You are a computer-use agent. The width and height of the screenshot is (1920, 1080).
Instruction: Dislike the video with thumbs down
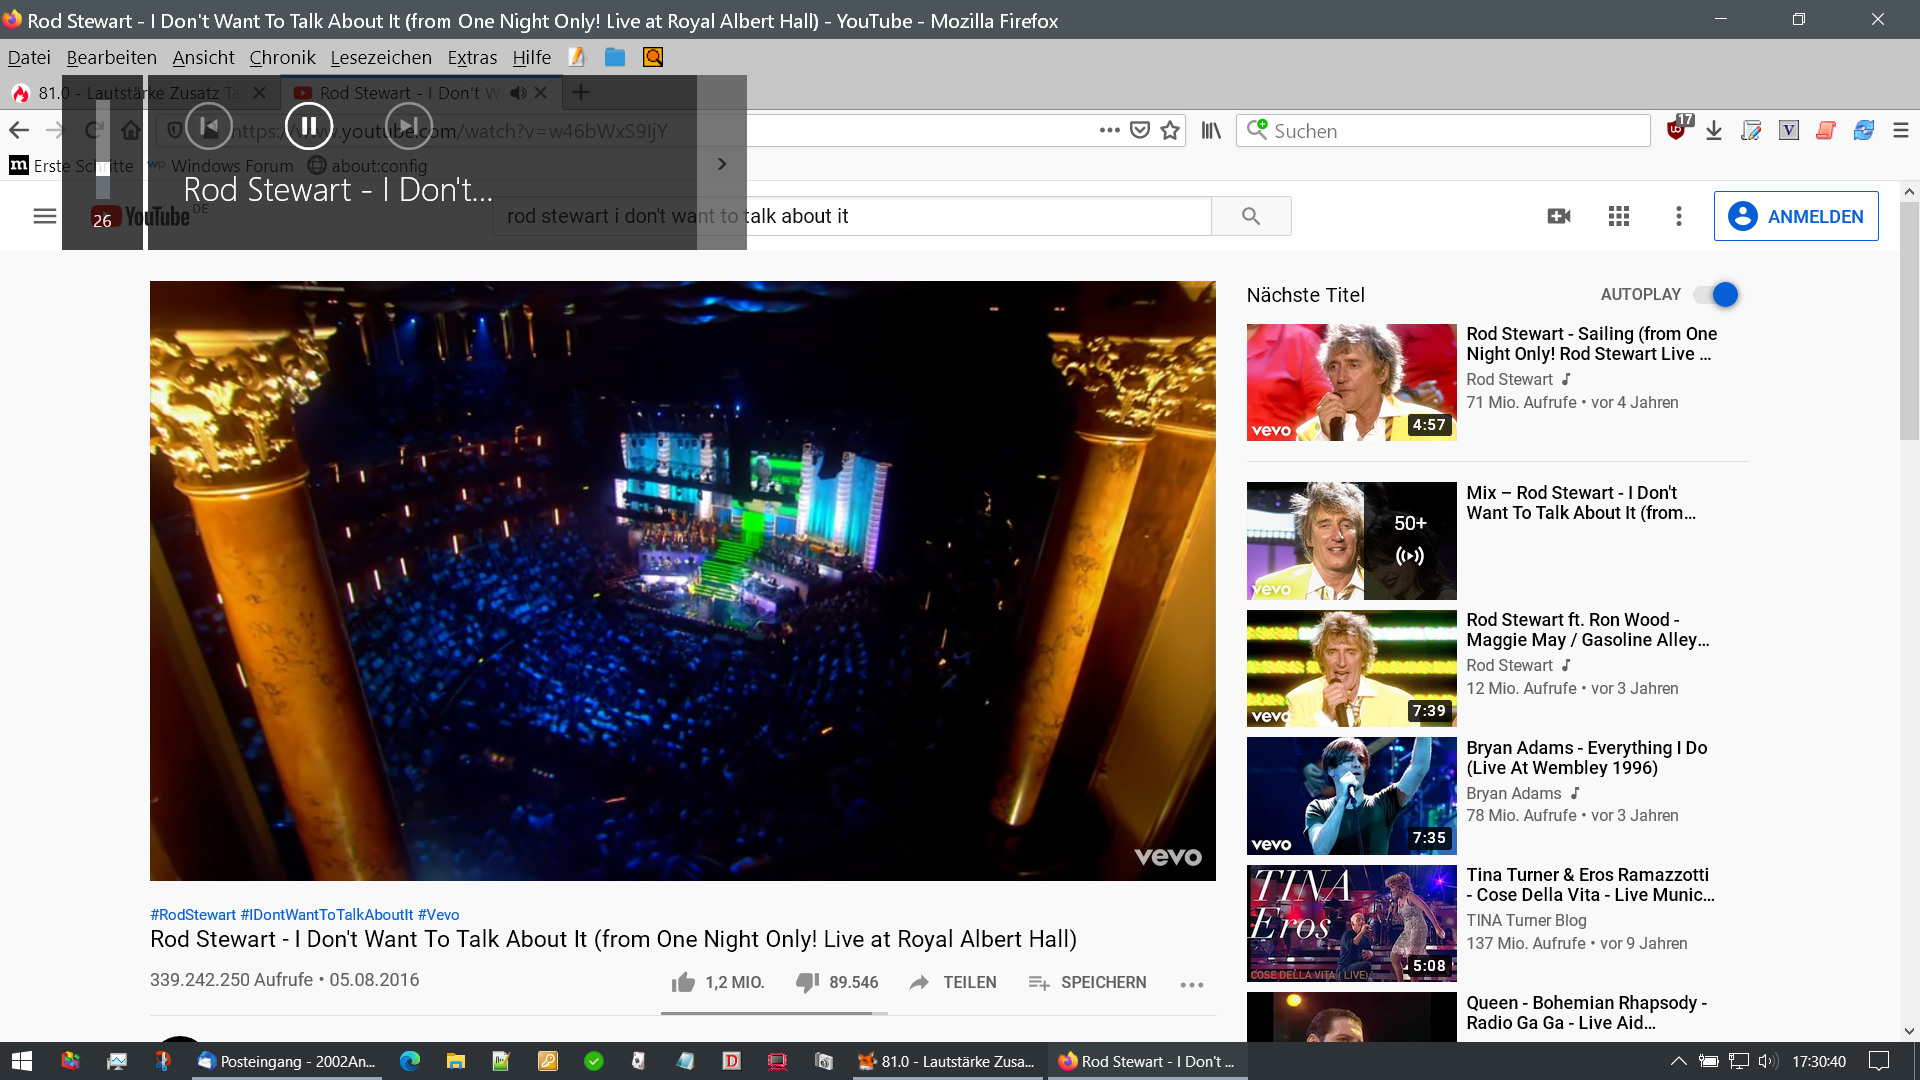[807, 982]
